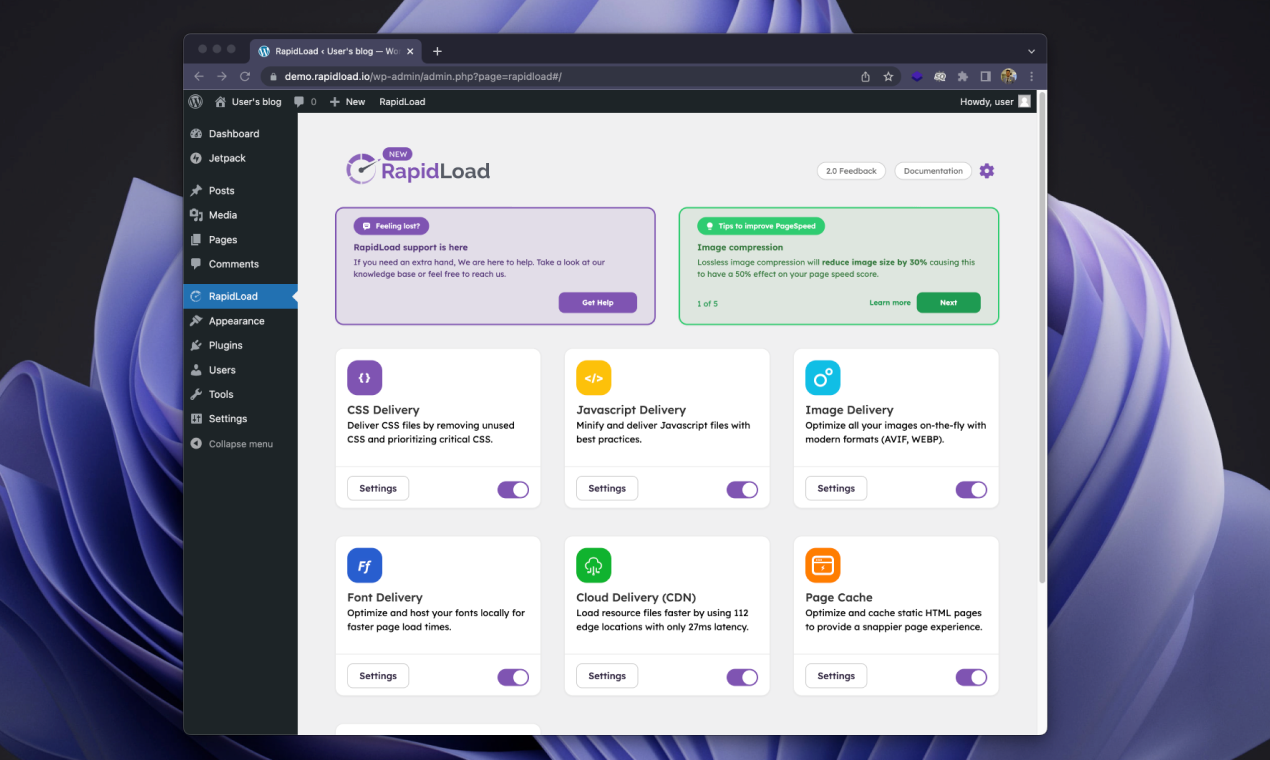1270x760 pixels.
Task: Bookmark this page with star icon
Action: [888, 76]
